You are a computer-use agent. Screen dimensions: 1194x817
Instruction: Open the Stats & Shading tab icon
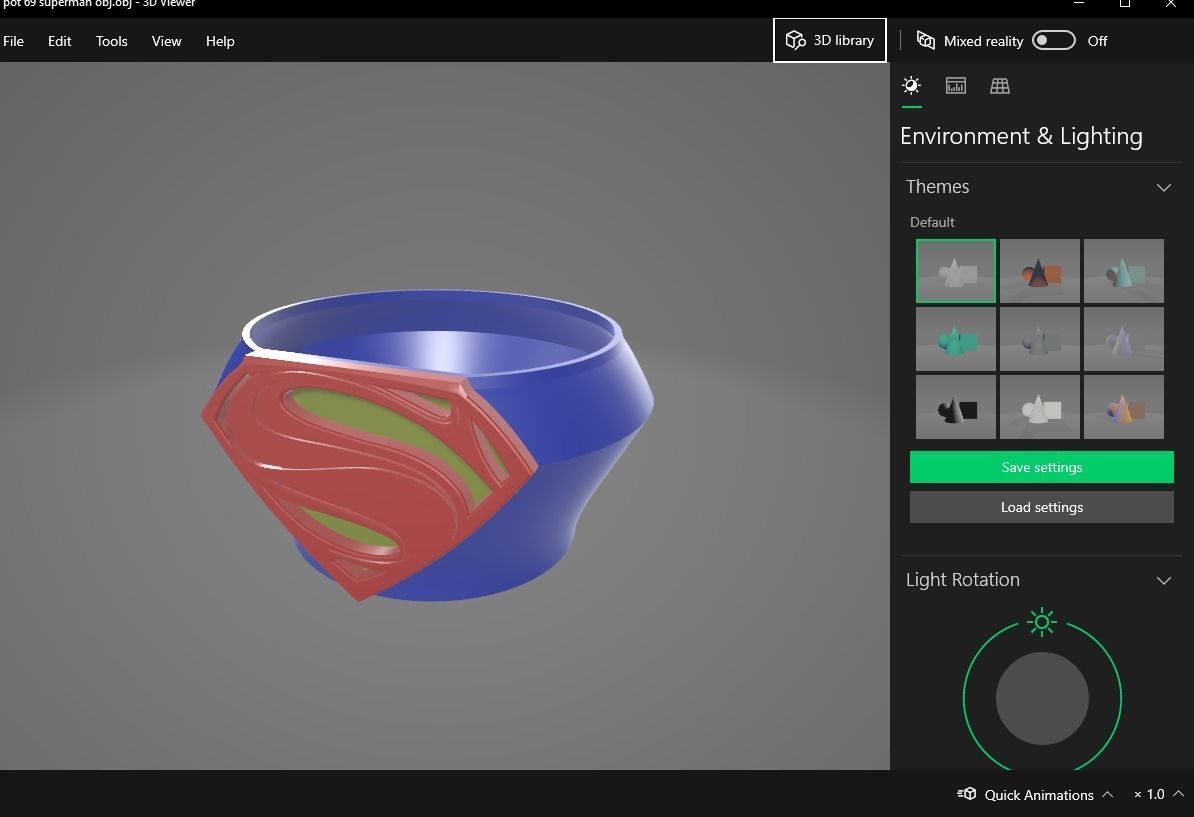coord(956,85)
